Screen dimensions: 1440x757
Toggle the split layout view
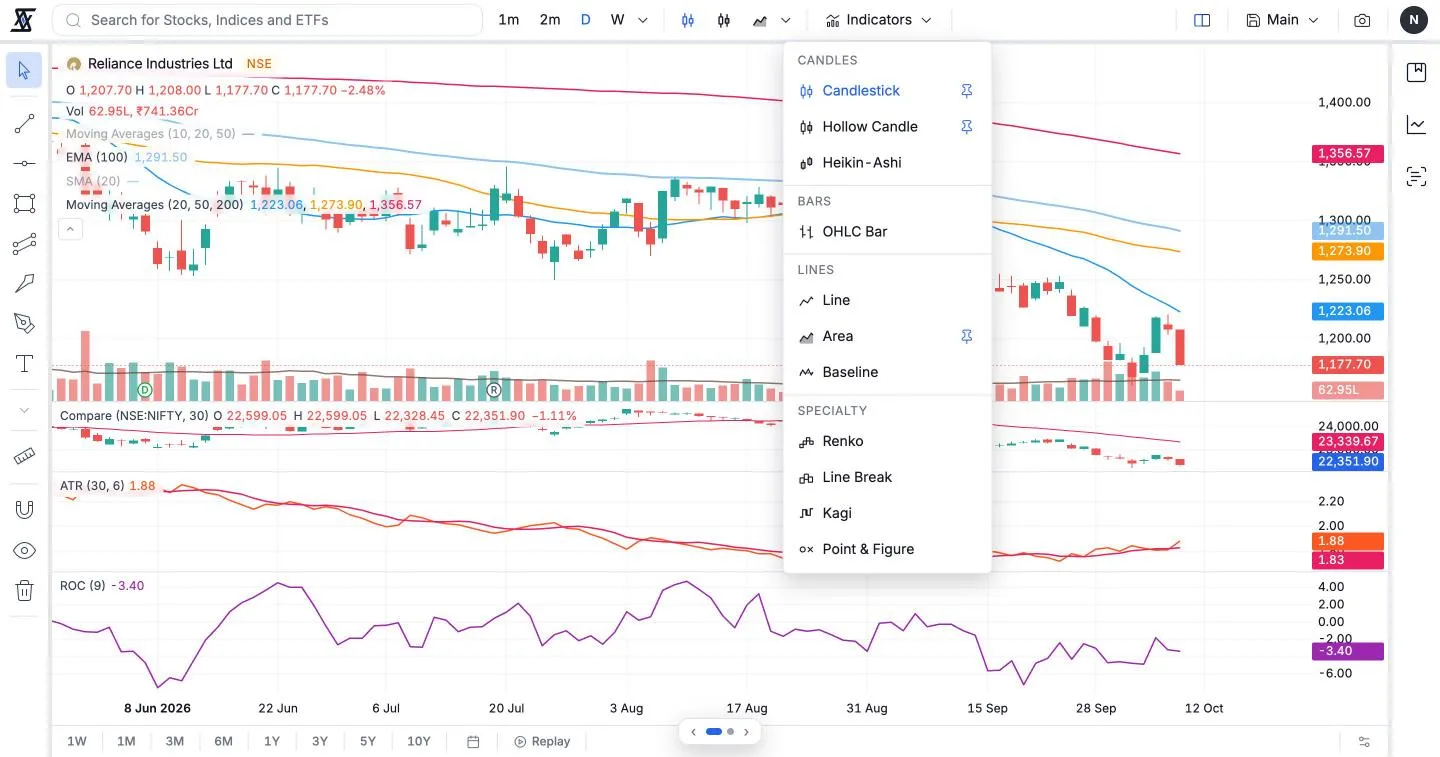[1202, 20]
